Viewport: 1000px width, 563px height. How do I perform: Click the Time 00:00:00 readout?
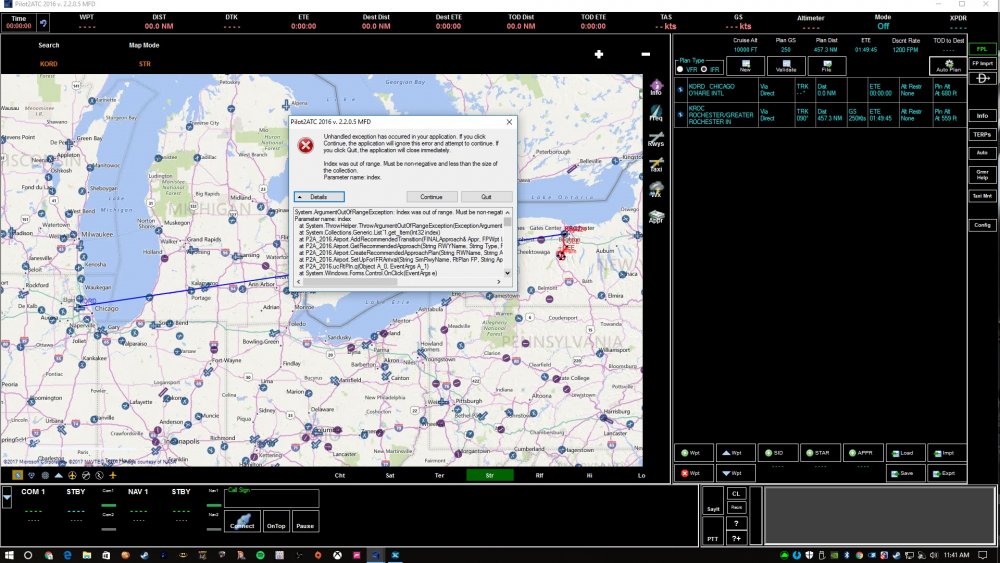19,26
